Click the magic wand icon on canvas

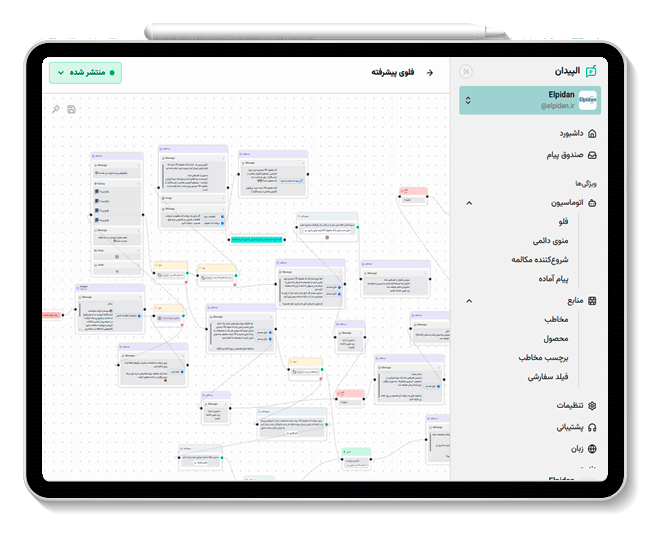click(56, 109)
